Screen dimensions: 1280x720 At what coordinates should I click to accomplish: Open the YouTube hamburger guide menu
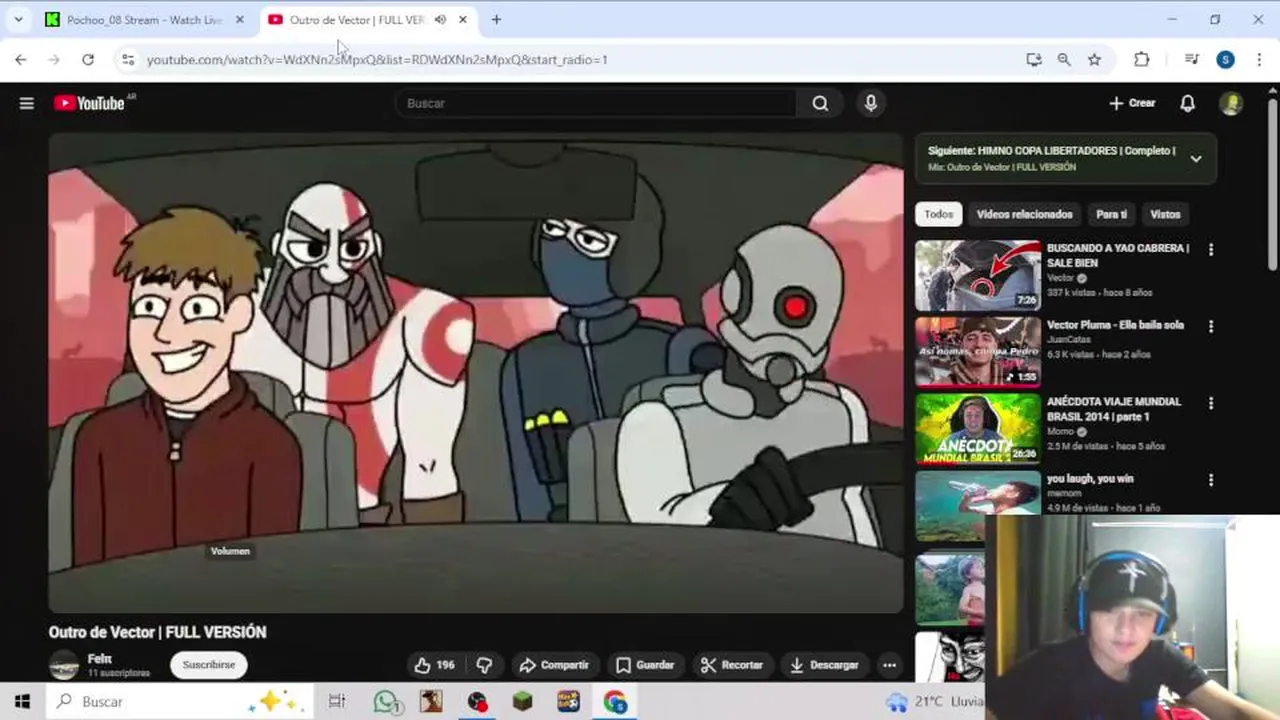click(27, 103)
